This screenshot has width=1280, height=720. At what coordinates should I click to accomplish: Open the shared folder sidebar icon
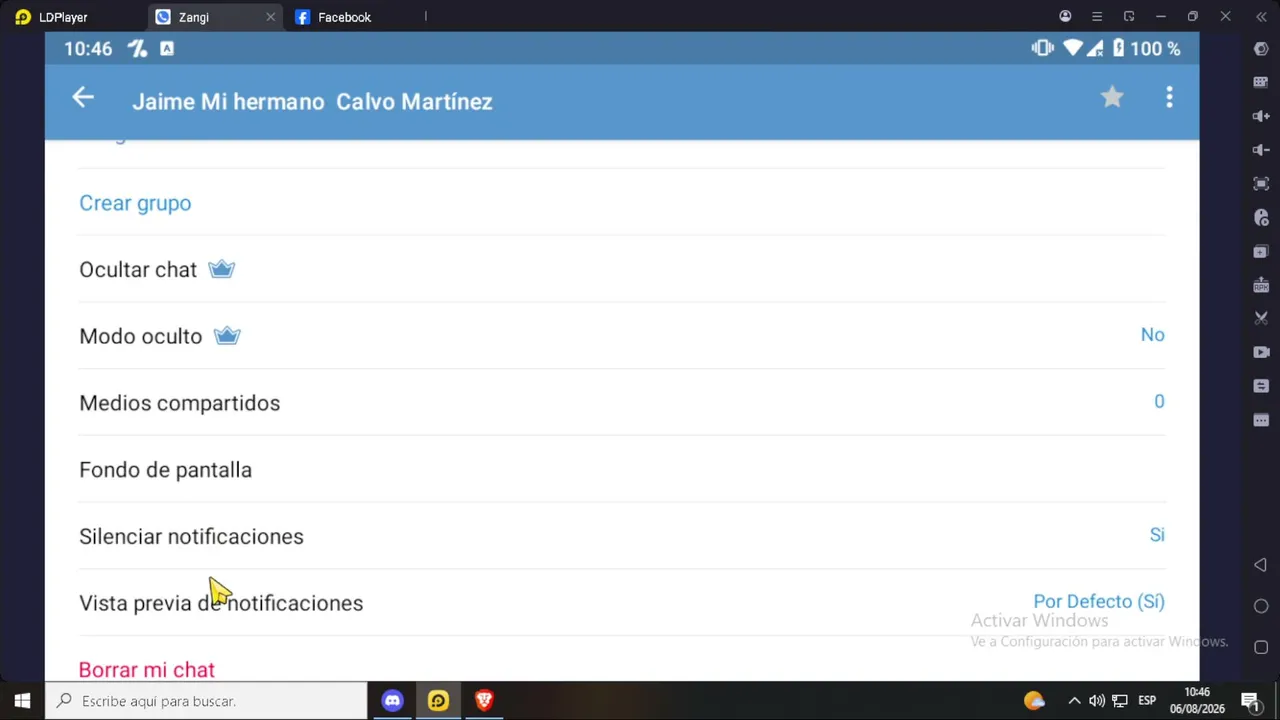click(1261, 386)
